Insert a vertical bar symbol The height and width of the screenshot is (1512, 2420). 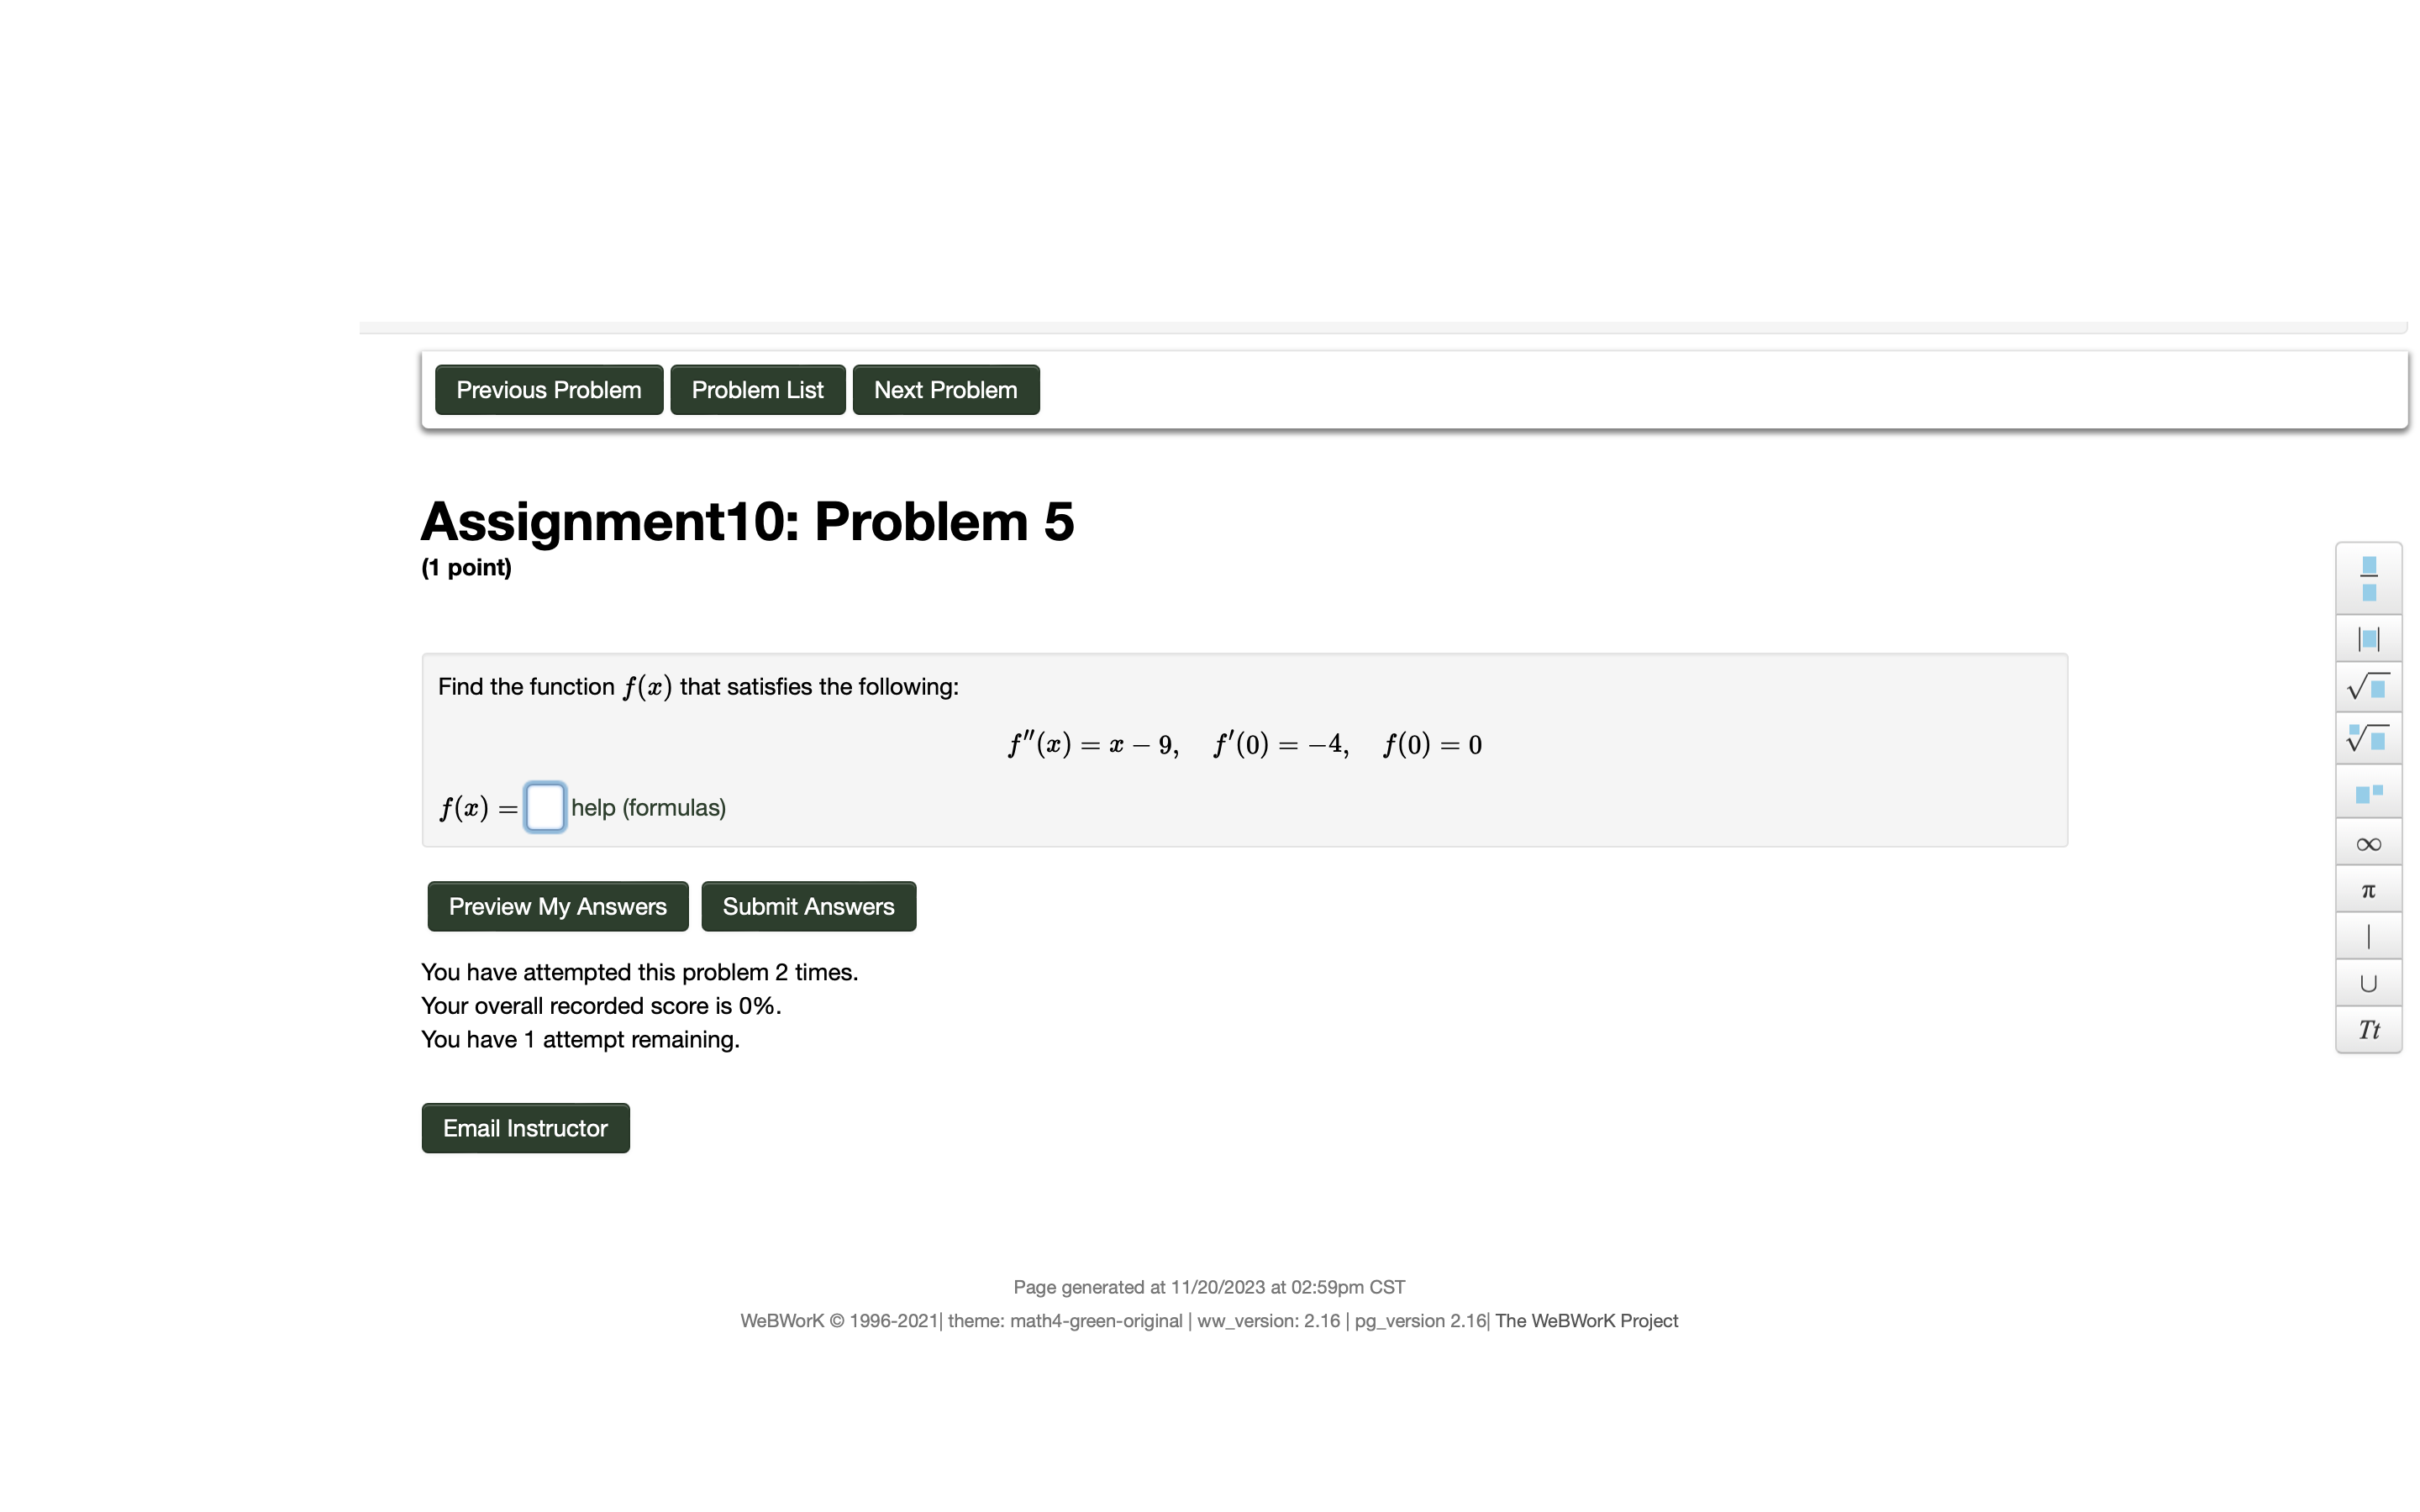tap(2367, 935)
